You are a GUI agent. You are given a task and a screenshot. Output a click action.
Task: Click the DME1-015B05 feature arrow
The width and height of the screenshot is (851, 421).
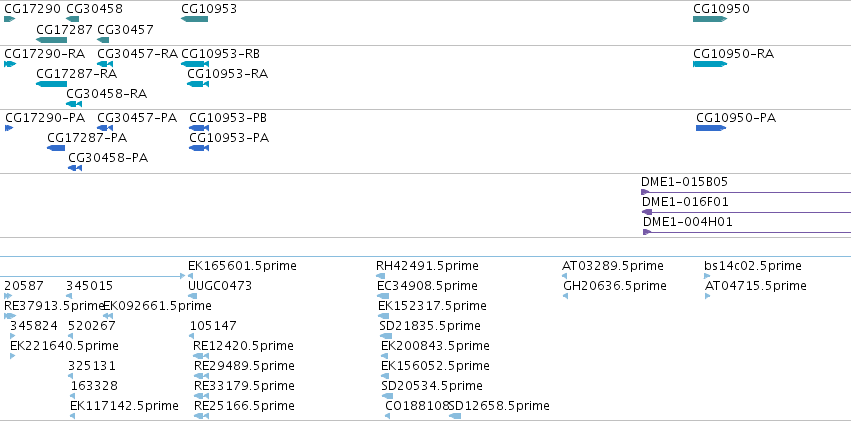(x=746, y=192)
